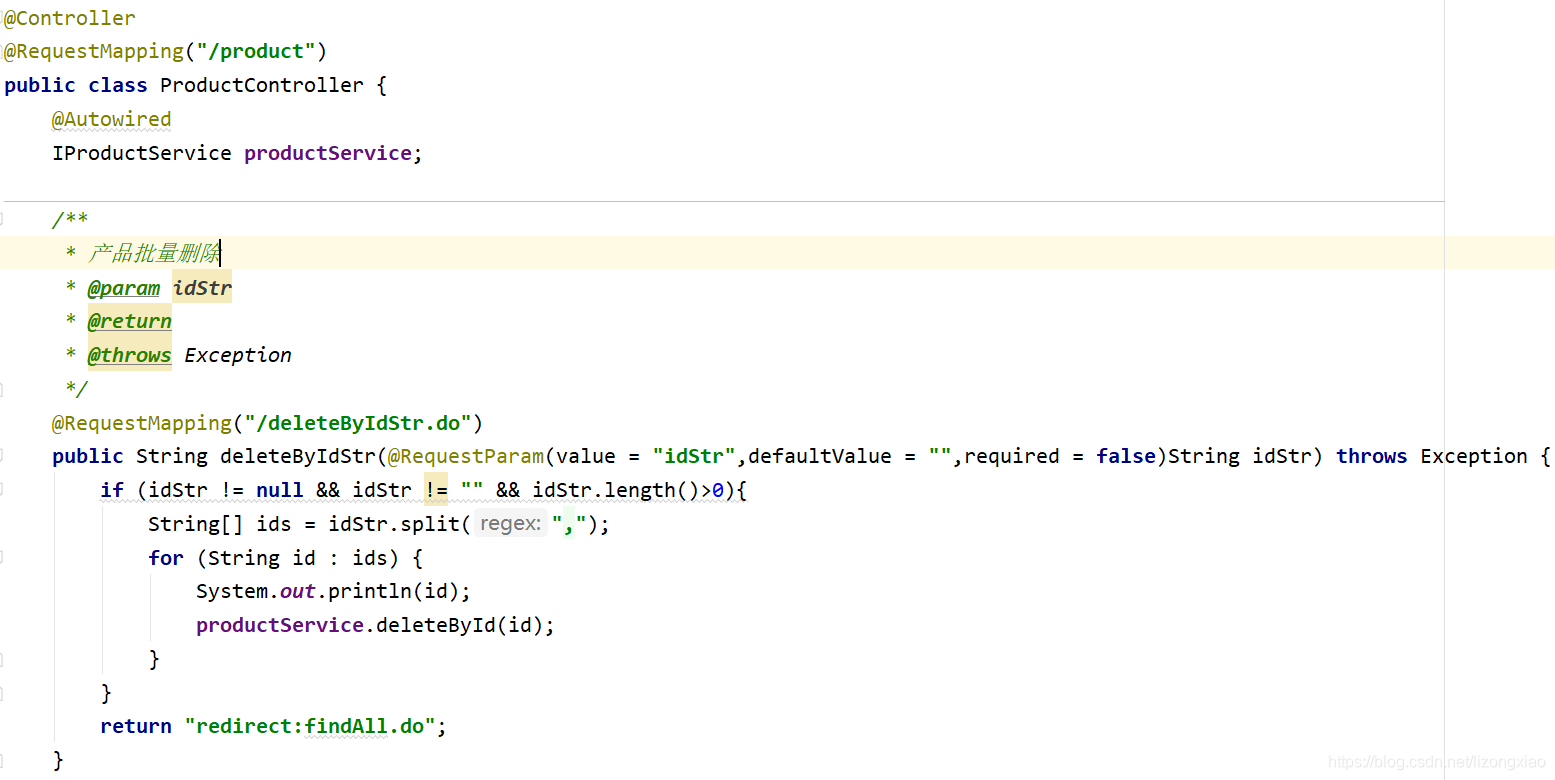Click the throws keyword in the method signature

tap(1372, 456)
